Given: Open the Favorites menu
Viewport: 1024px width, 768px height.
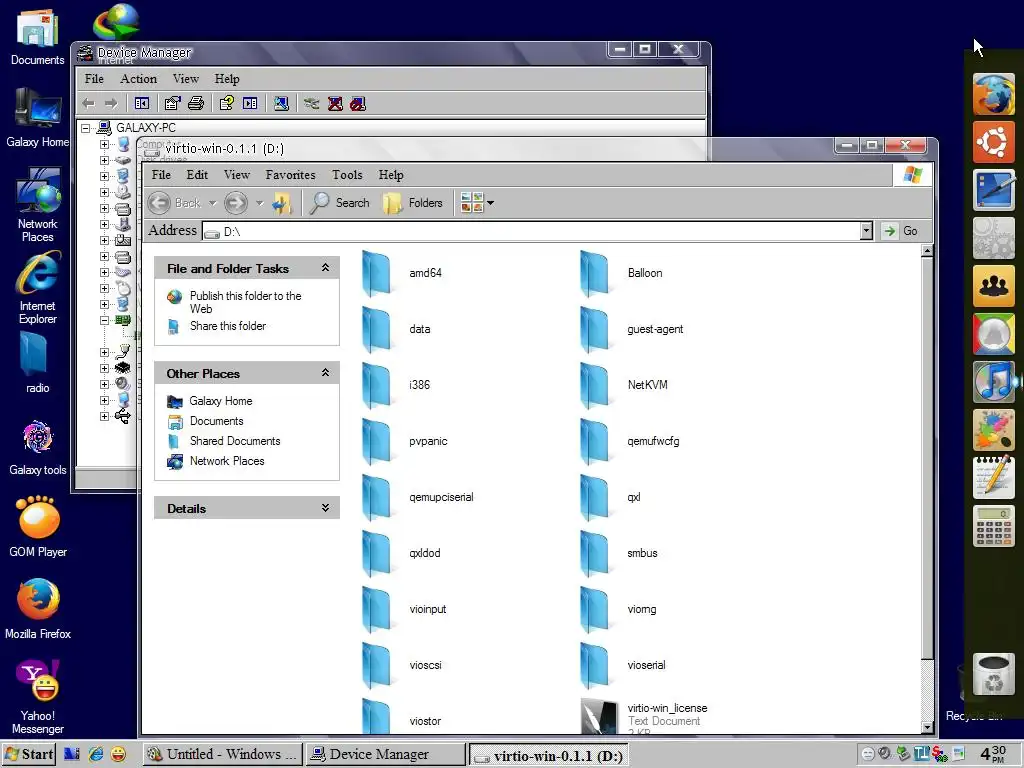Looking at the screenshot, I should (290, 175).
